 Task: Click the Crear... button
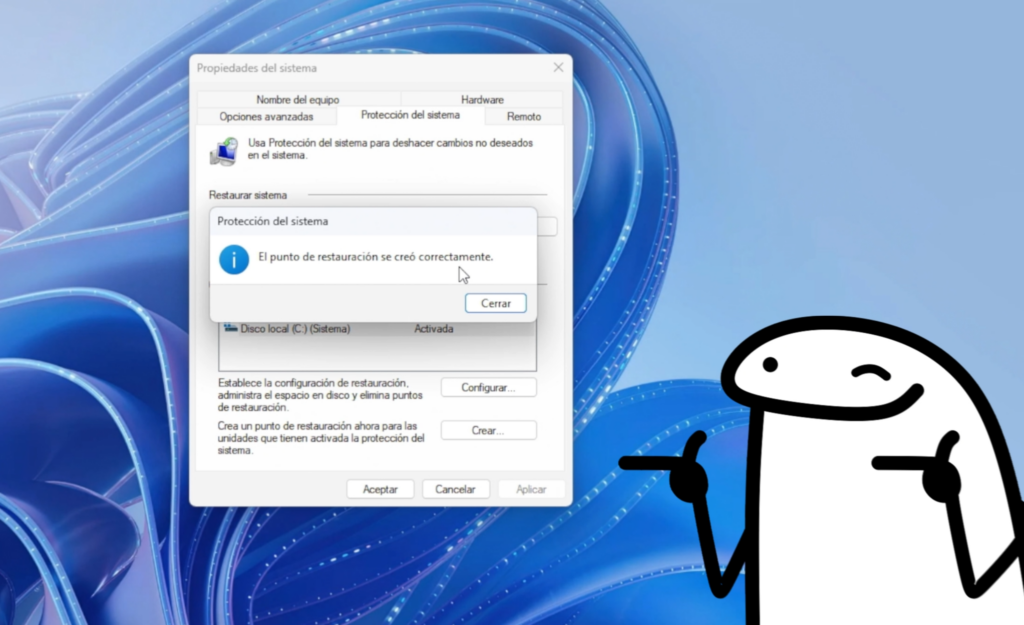coord(488,430)
